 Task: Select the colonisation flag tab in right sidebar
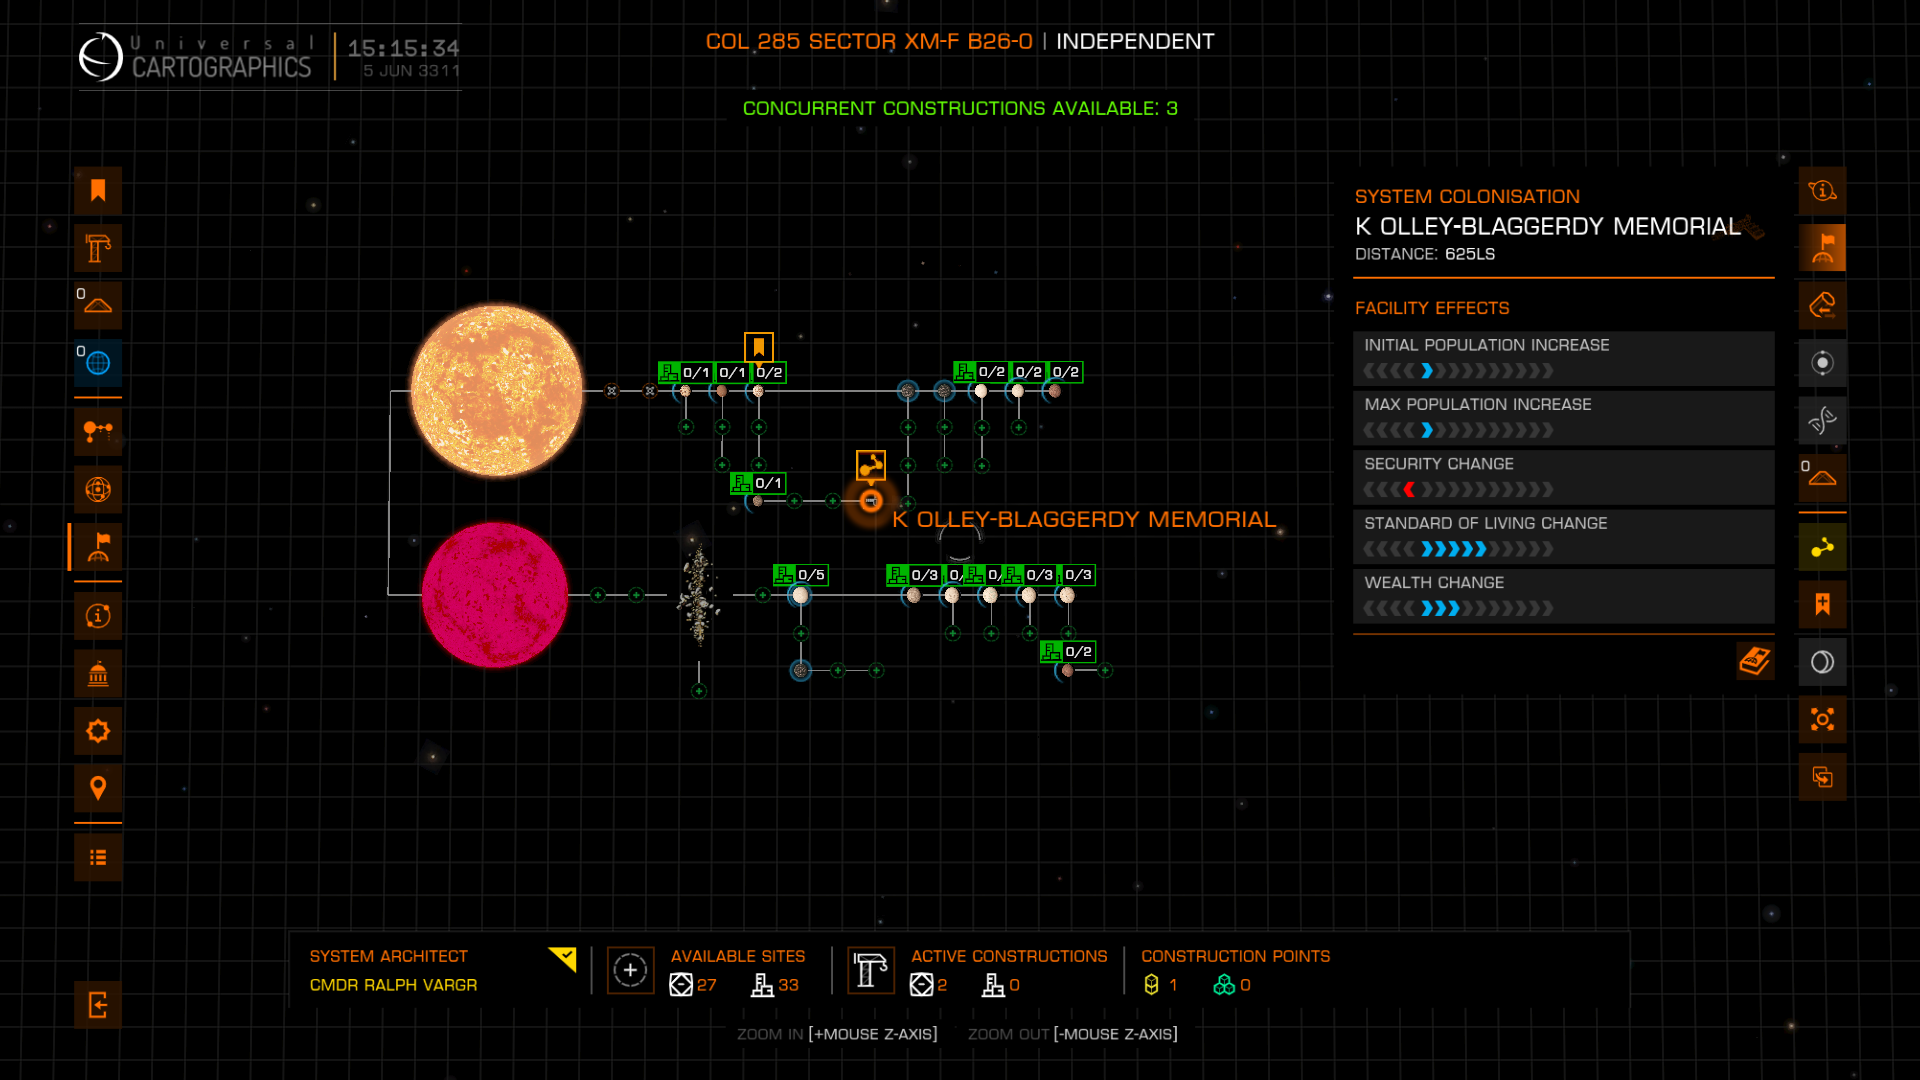click(x=1822, y=248)
